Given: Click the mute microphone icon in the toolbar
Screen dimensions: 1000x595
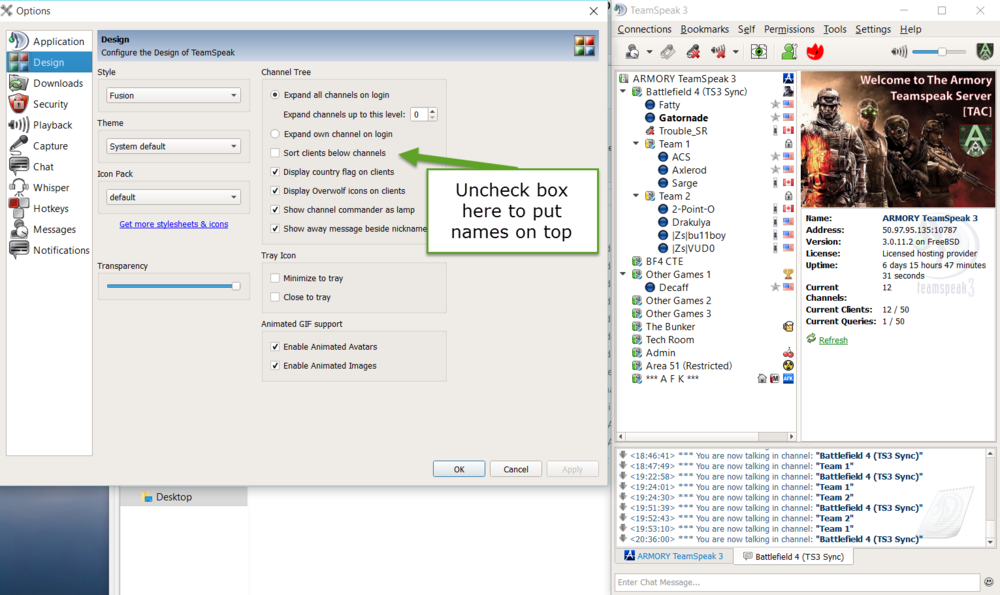Looking at the screenshot, I should click(x=693, y=52).
